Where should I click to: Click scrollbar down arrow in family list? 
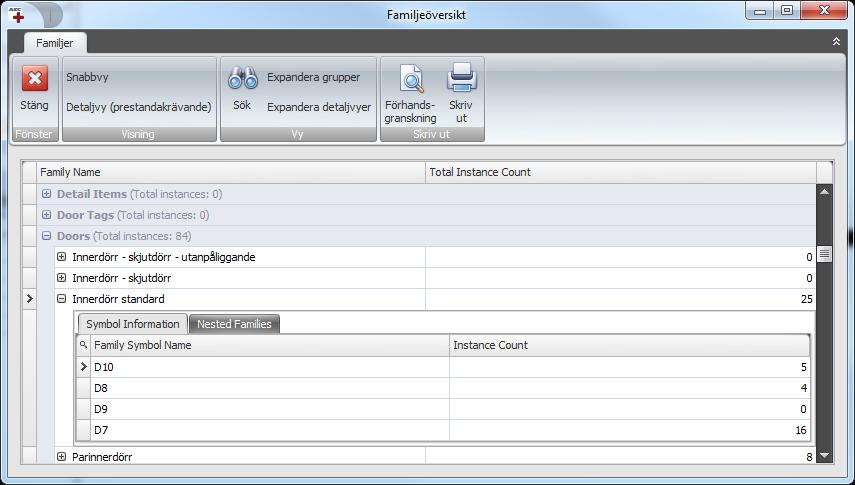[x=824, y=455]
